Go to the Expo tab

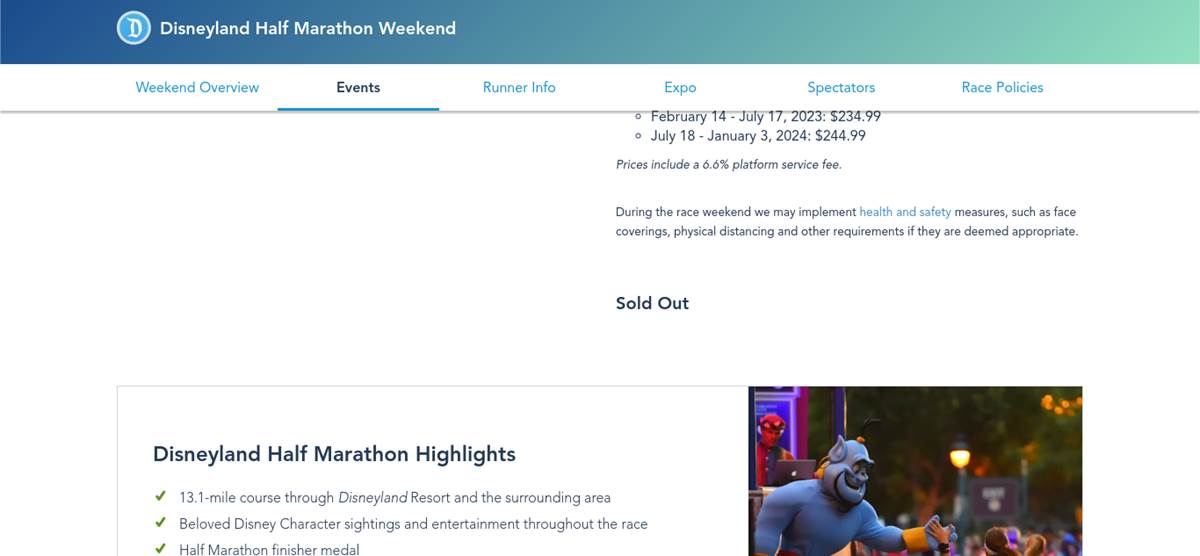tap(680, 87)
